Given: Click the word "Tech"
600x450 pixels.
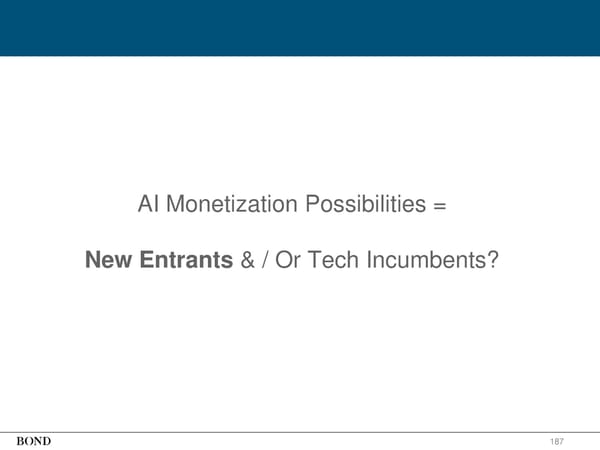Looking at the screenshot, I should tap(335, 260).
